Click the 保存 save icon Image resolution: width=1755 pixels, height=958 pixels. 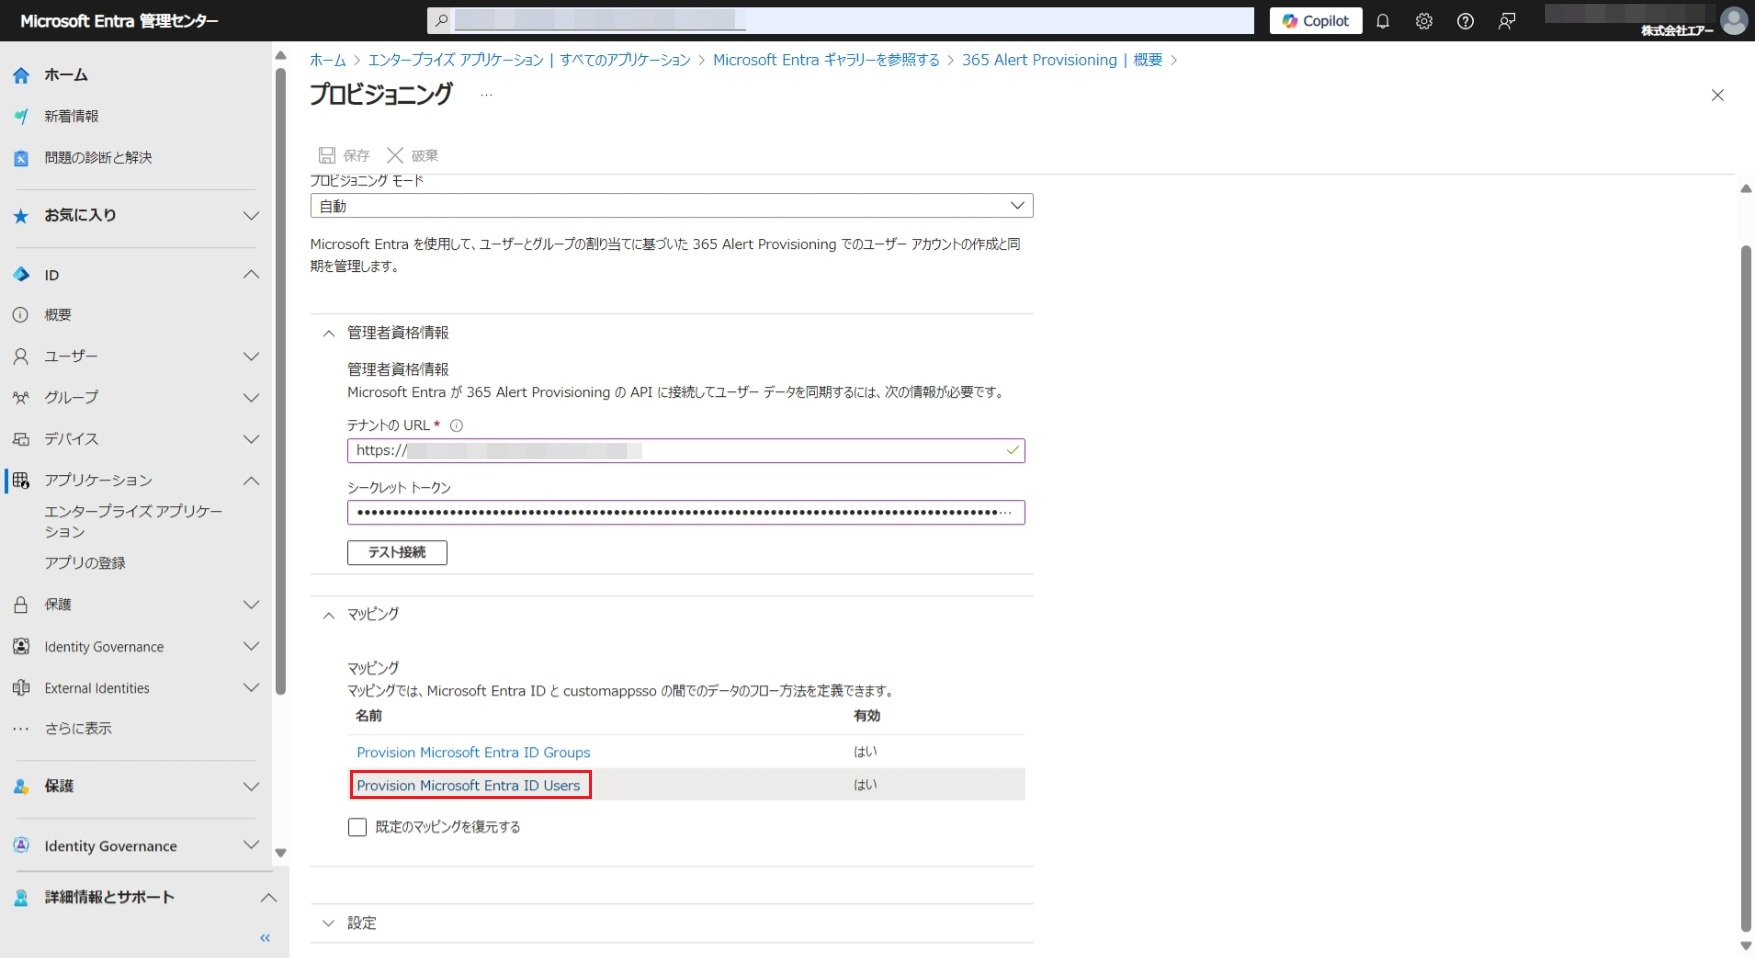[x=327, y=155]
